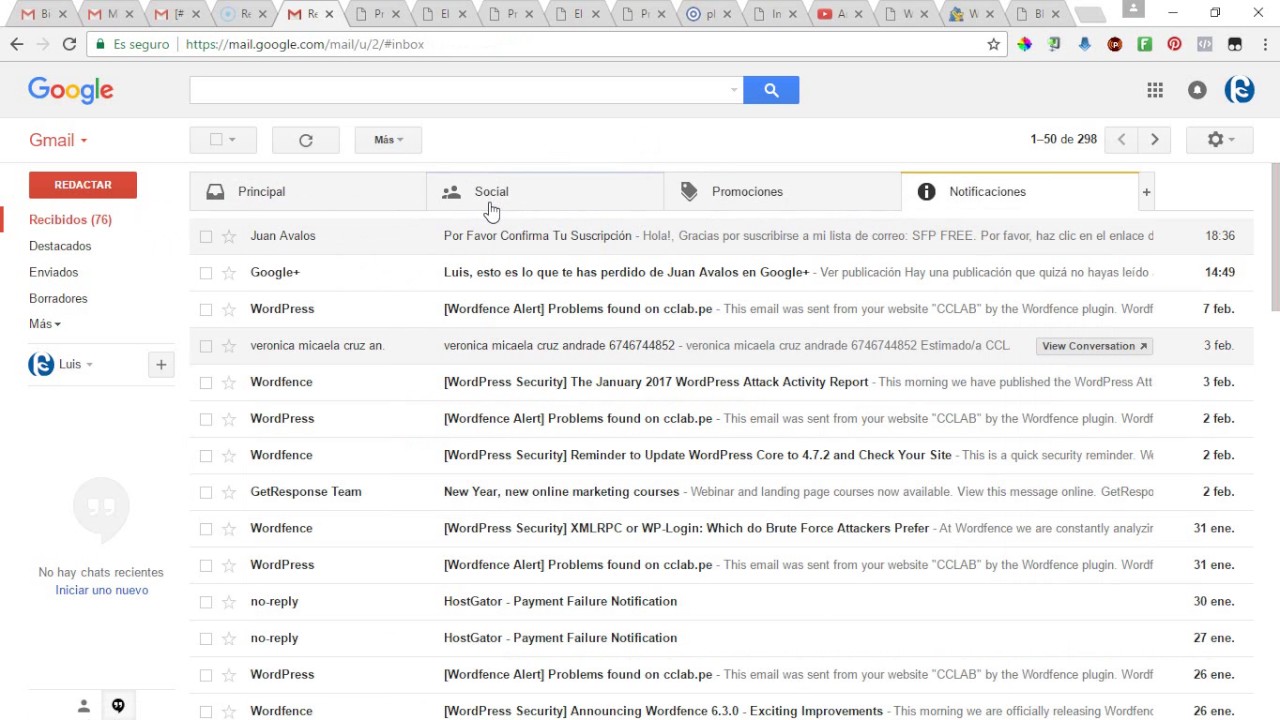Viewport: 1280px width, 720px height.
Task: Refresh the inbox message list
Action: click(x=306, y=140)
